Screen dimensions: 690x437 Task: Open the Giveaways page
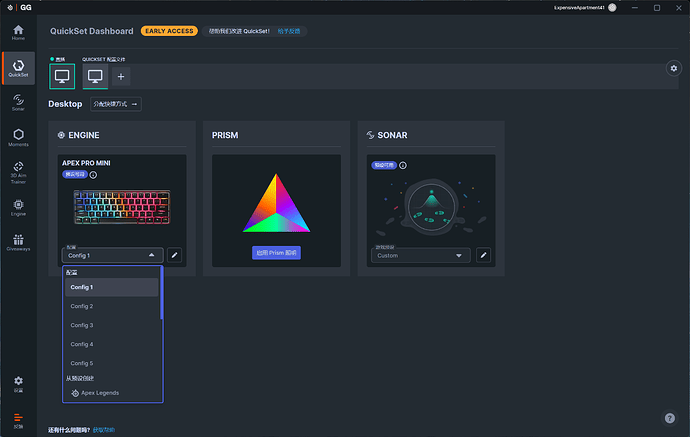pos(18,242)
